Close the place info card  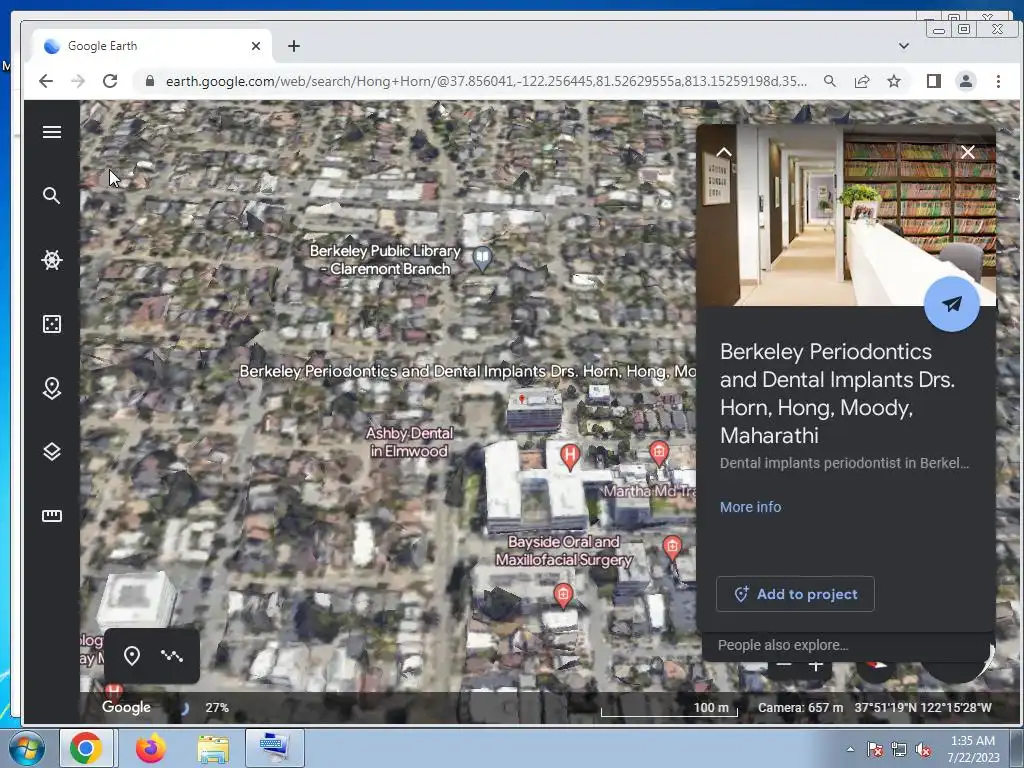[x=968, y=152]
